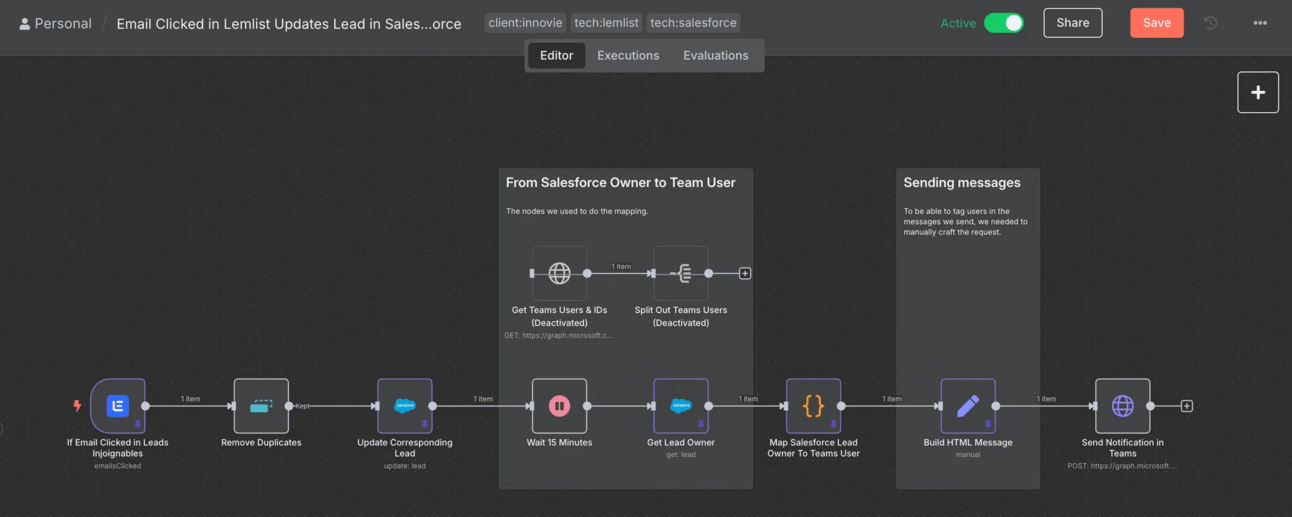
Task: Click the client:innovie tag
Action: tap(526, 22)
